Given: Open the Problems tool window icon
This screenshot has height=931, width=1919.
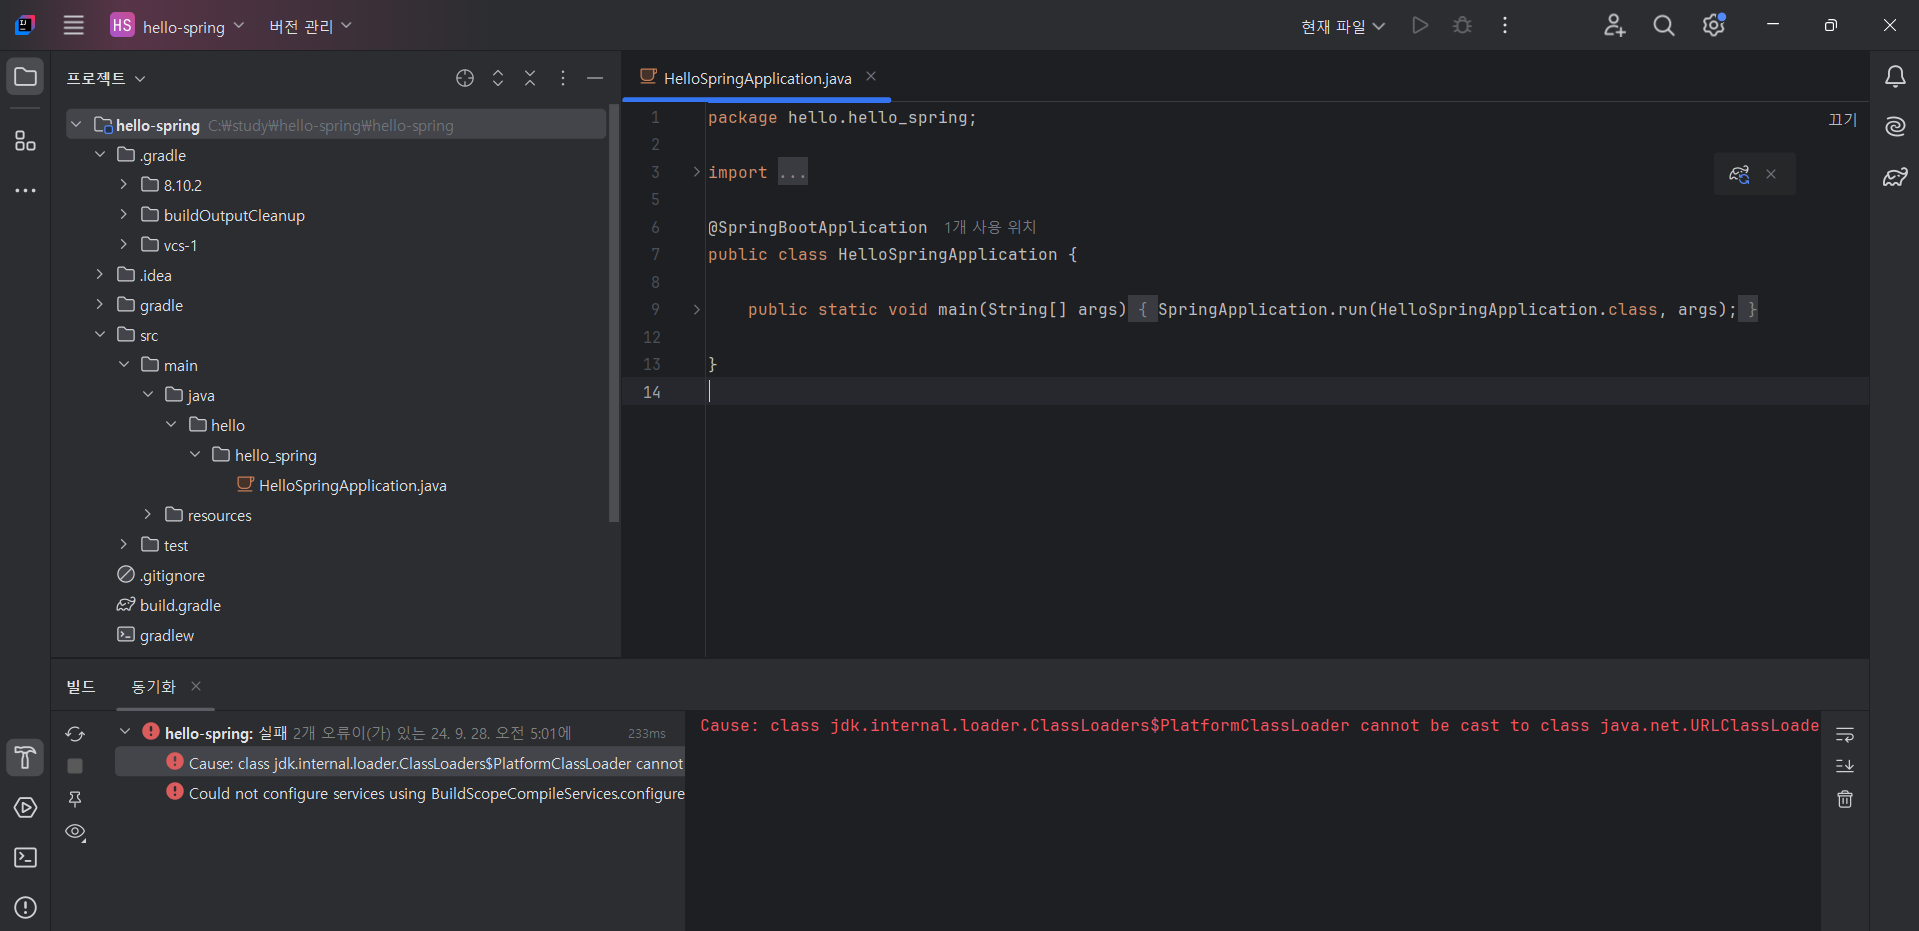Looking at the screenshot, I should (25, 908).
